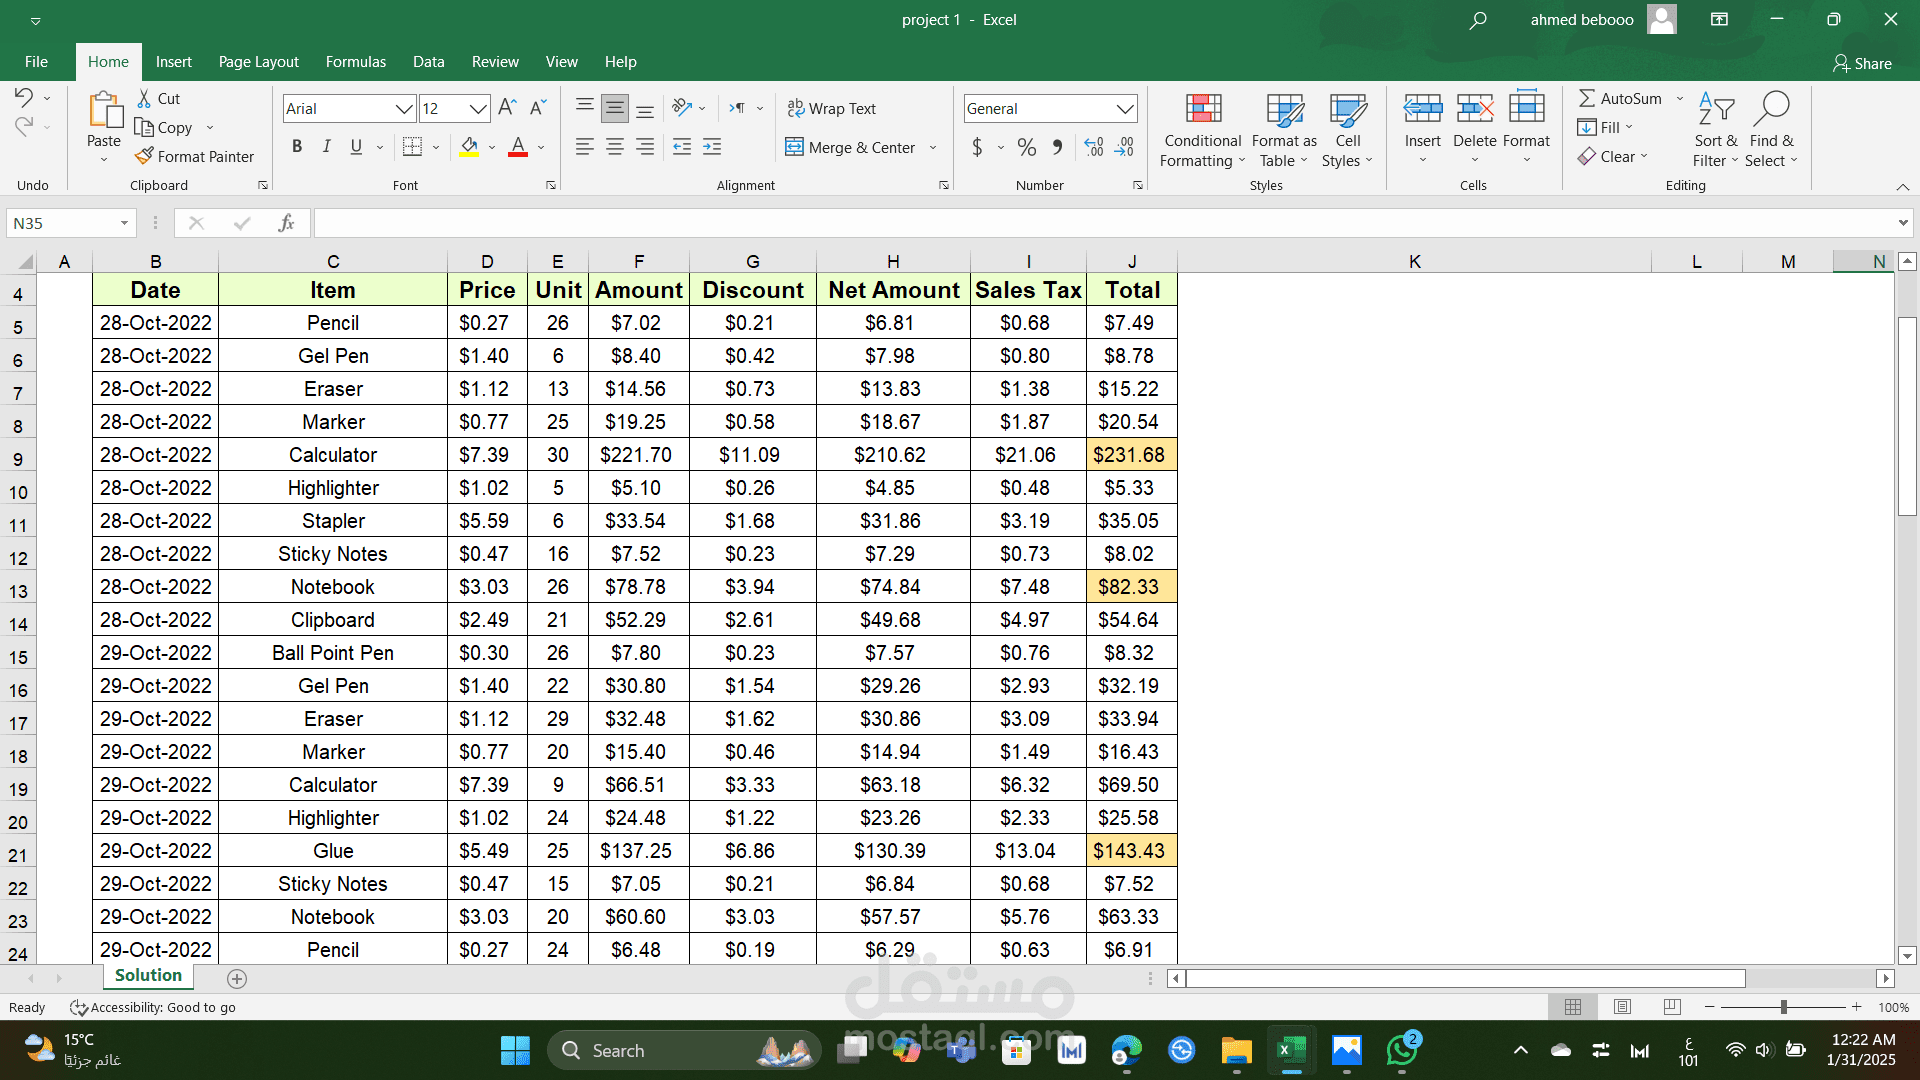Click the Cut scissors icon
The image size is (1920, 1080).
click(x=145, y=98)
